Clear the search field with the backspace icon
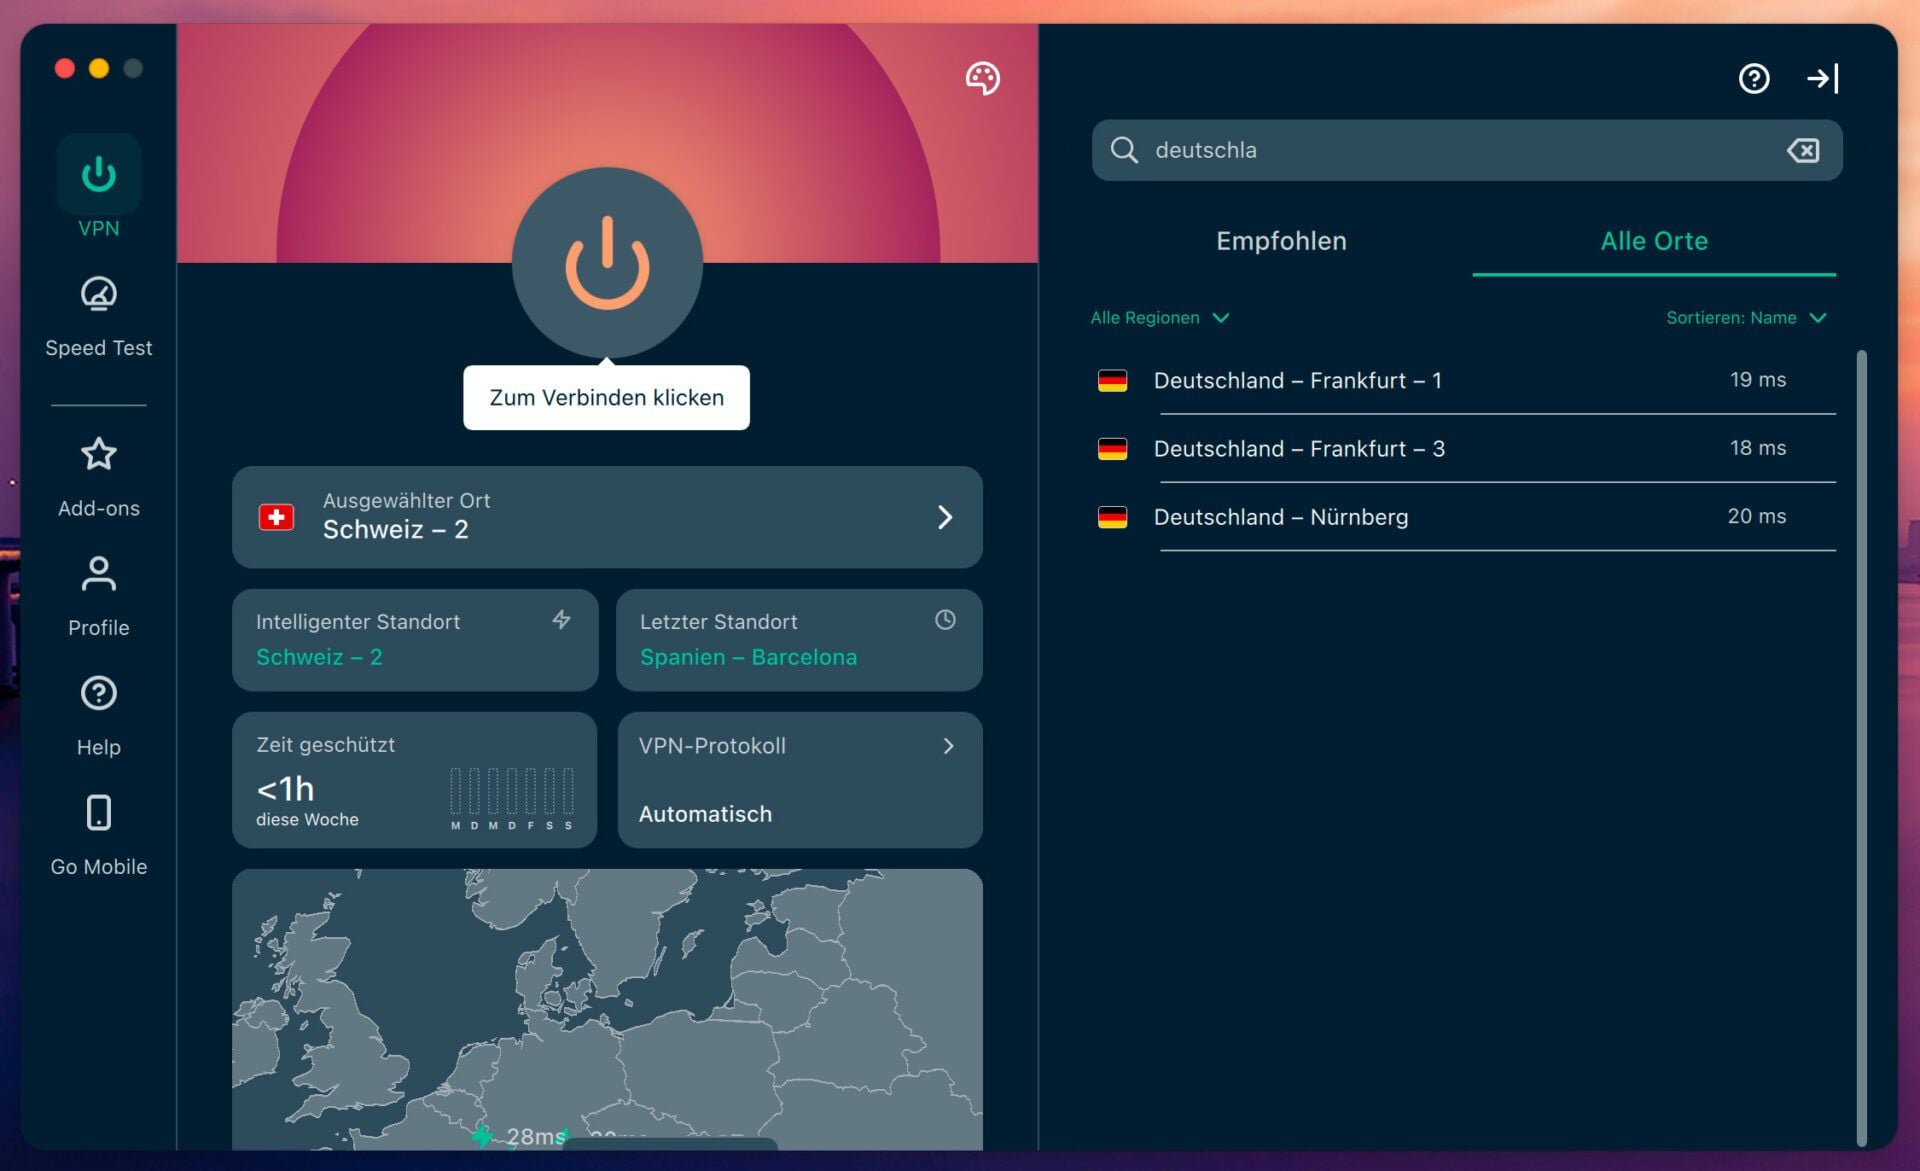 (x=1803, y=150)
